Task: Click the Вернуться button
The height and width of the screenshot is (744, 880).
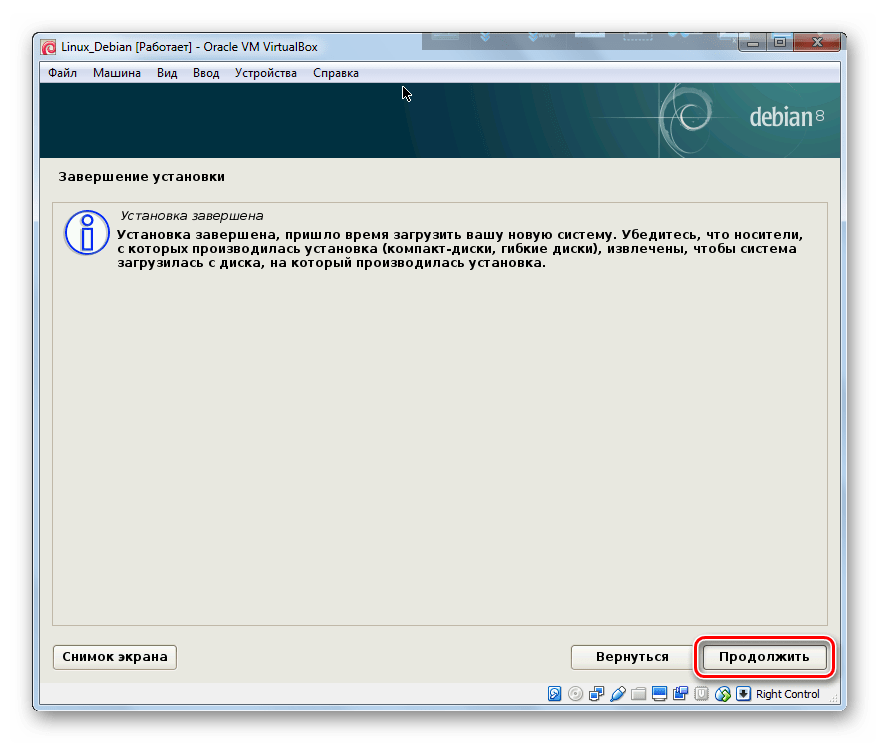Action: pos(632,657)
